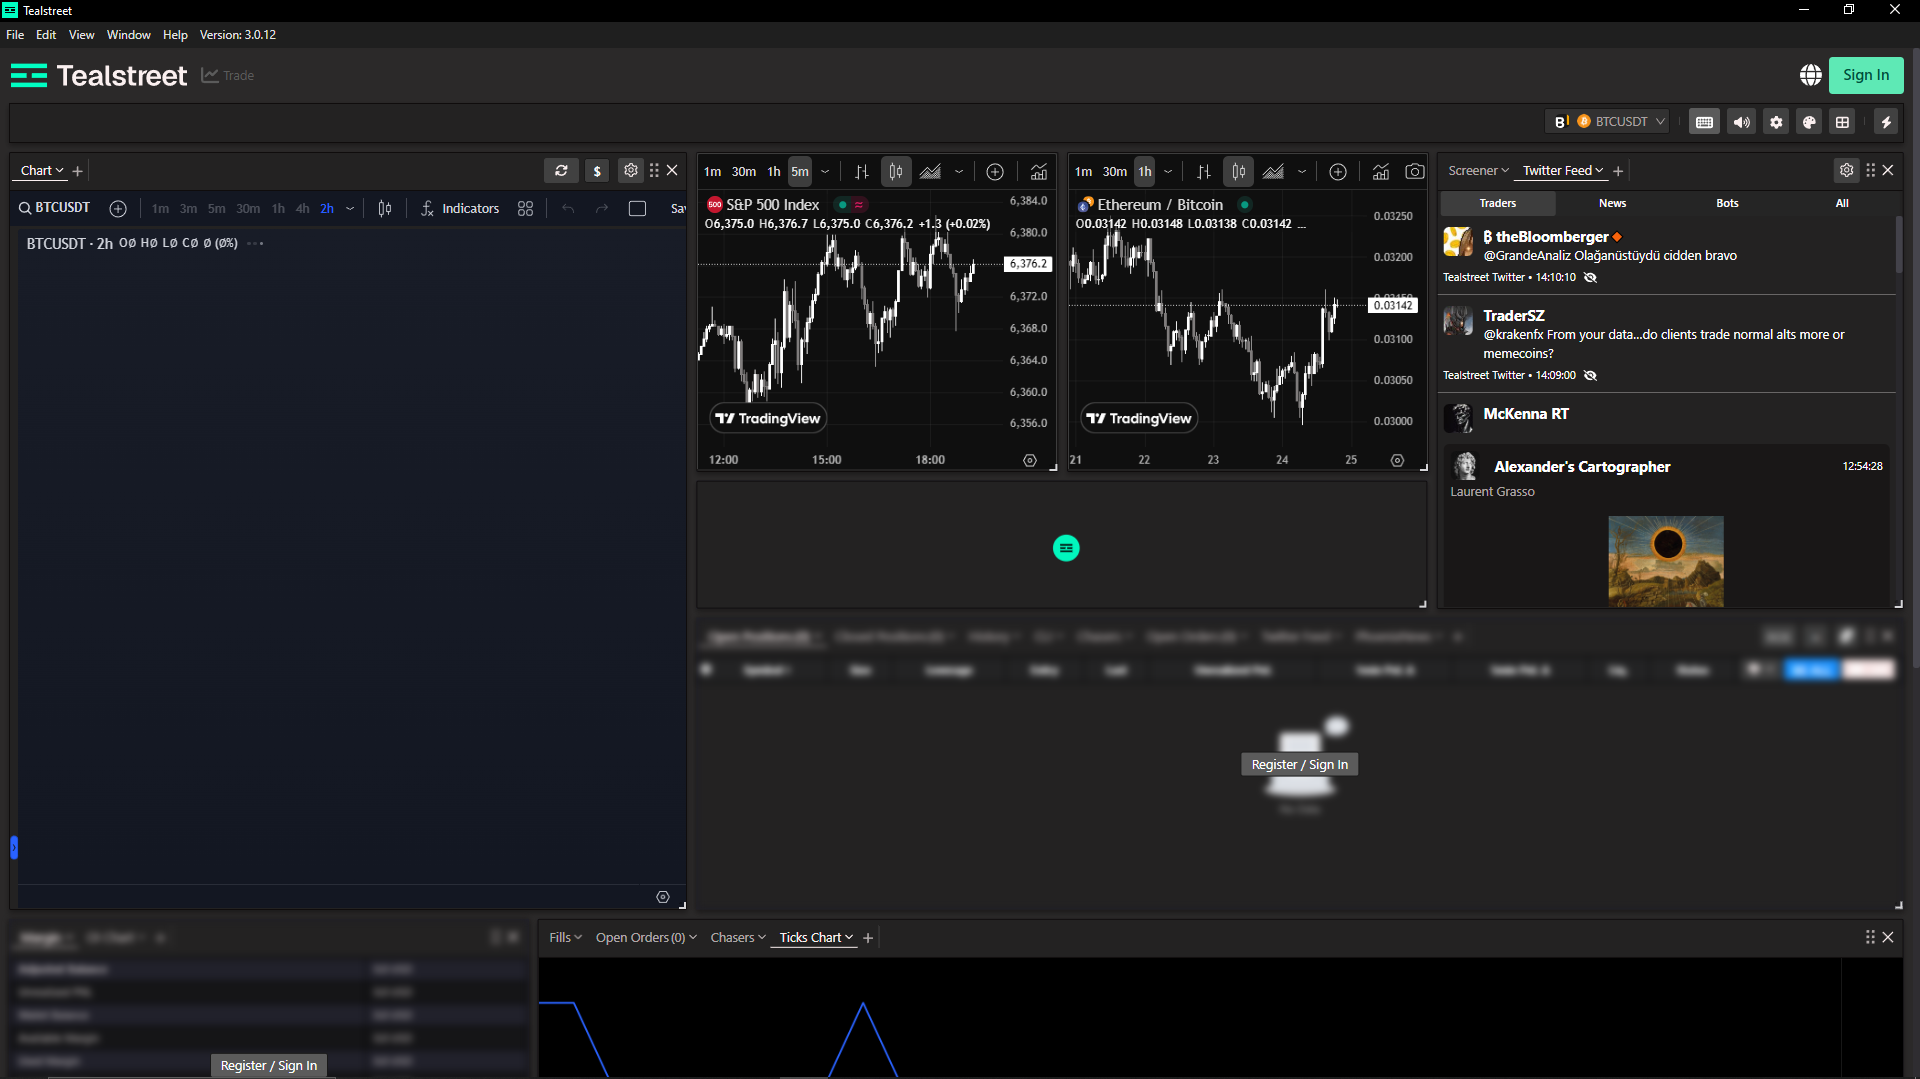Switch to the News feed tab

coord(1612,203)
